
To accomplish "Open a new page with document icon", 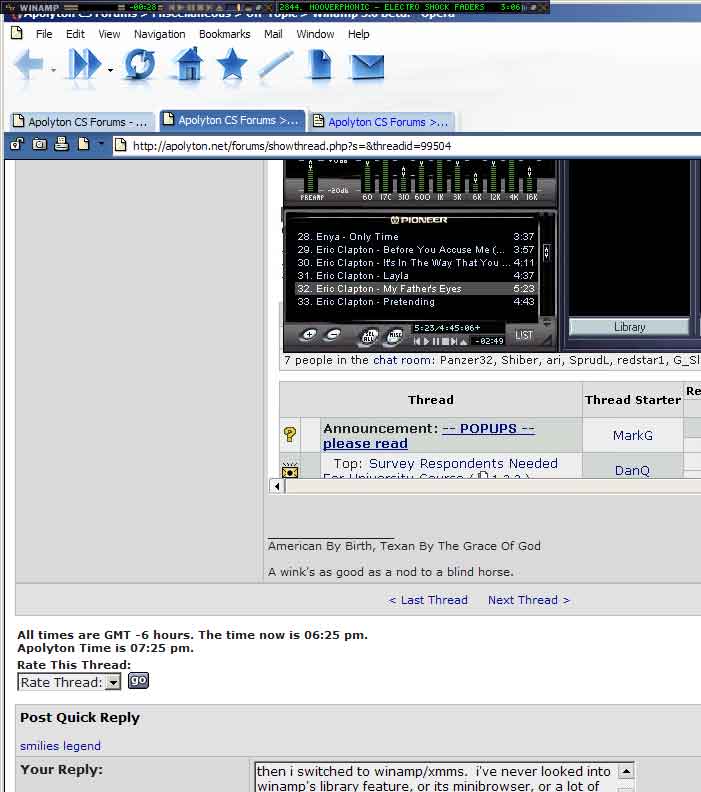I will [320, 64].
